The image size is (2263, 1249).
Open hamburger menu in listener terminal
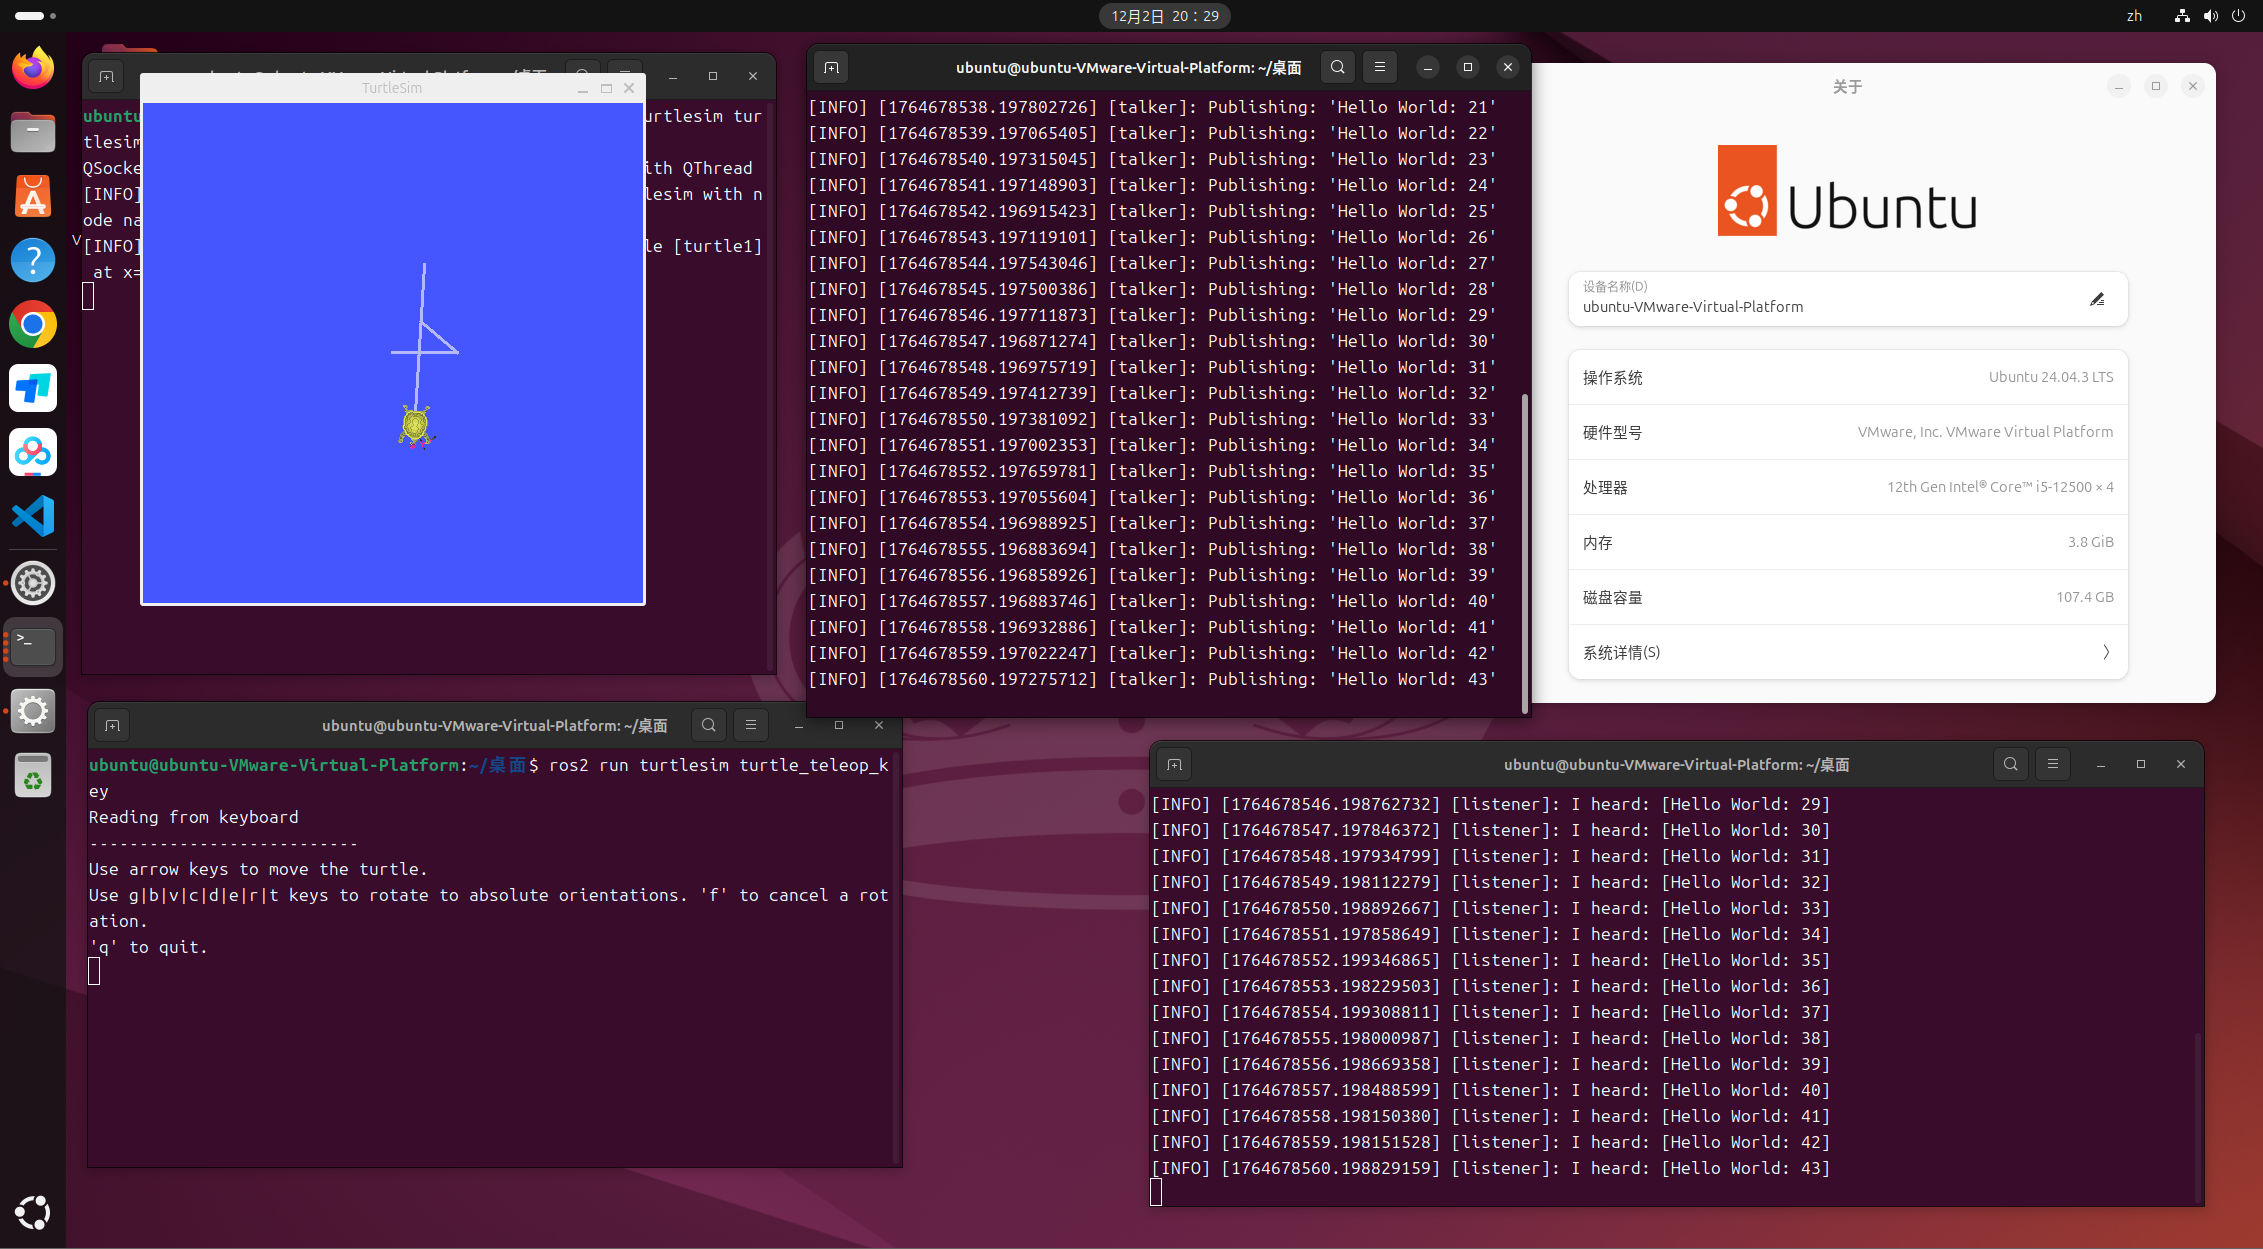click(x=2053, y=764)
